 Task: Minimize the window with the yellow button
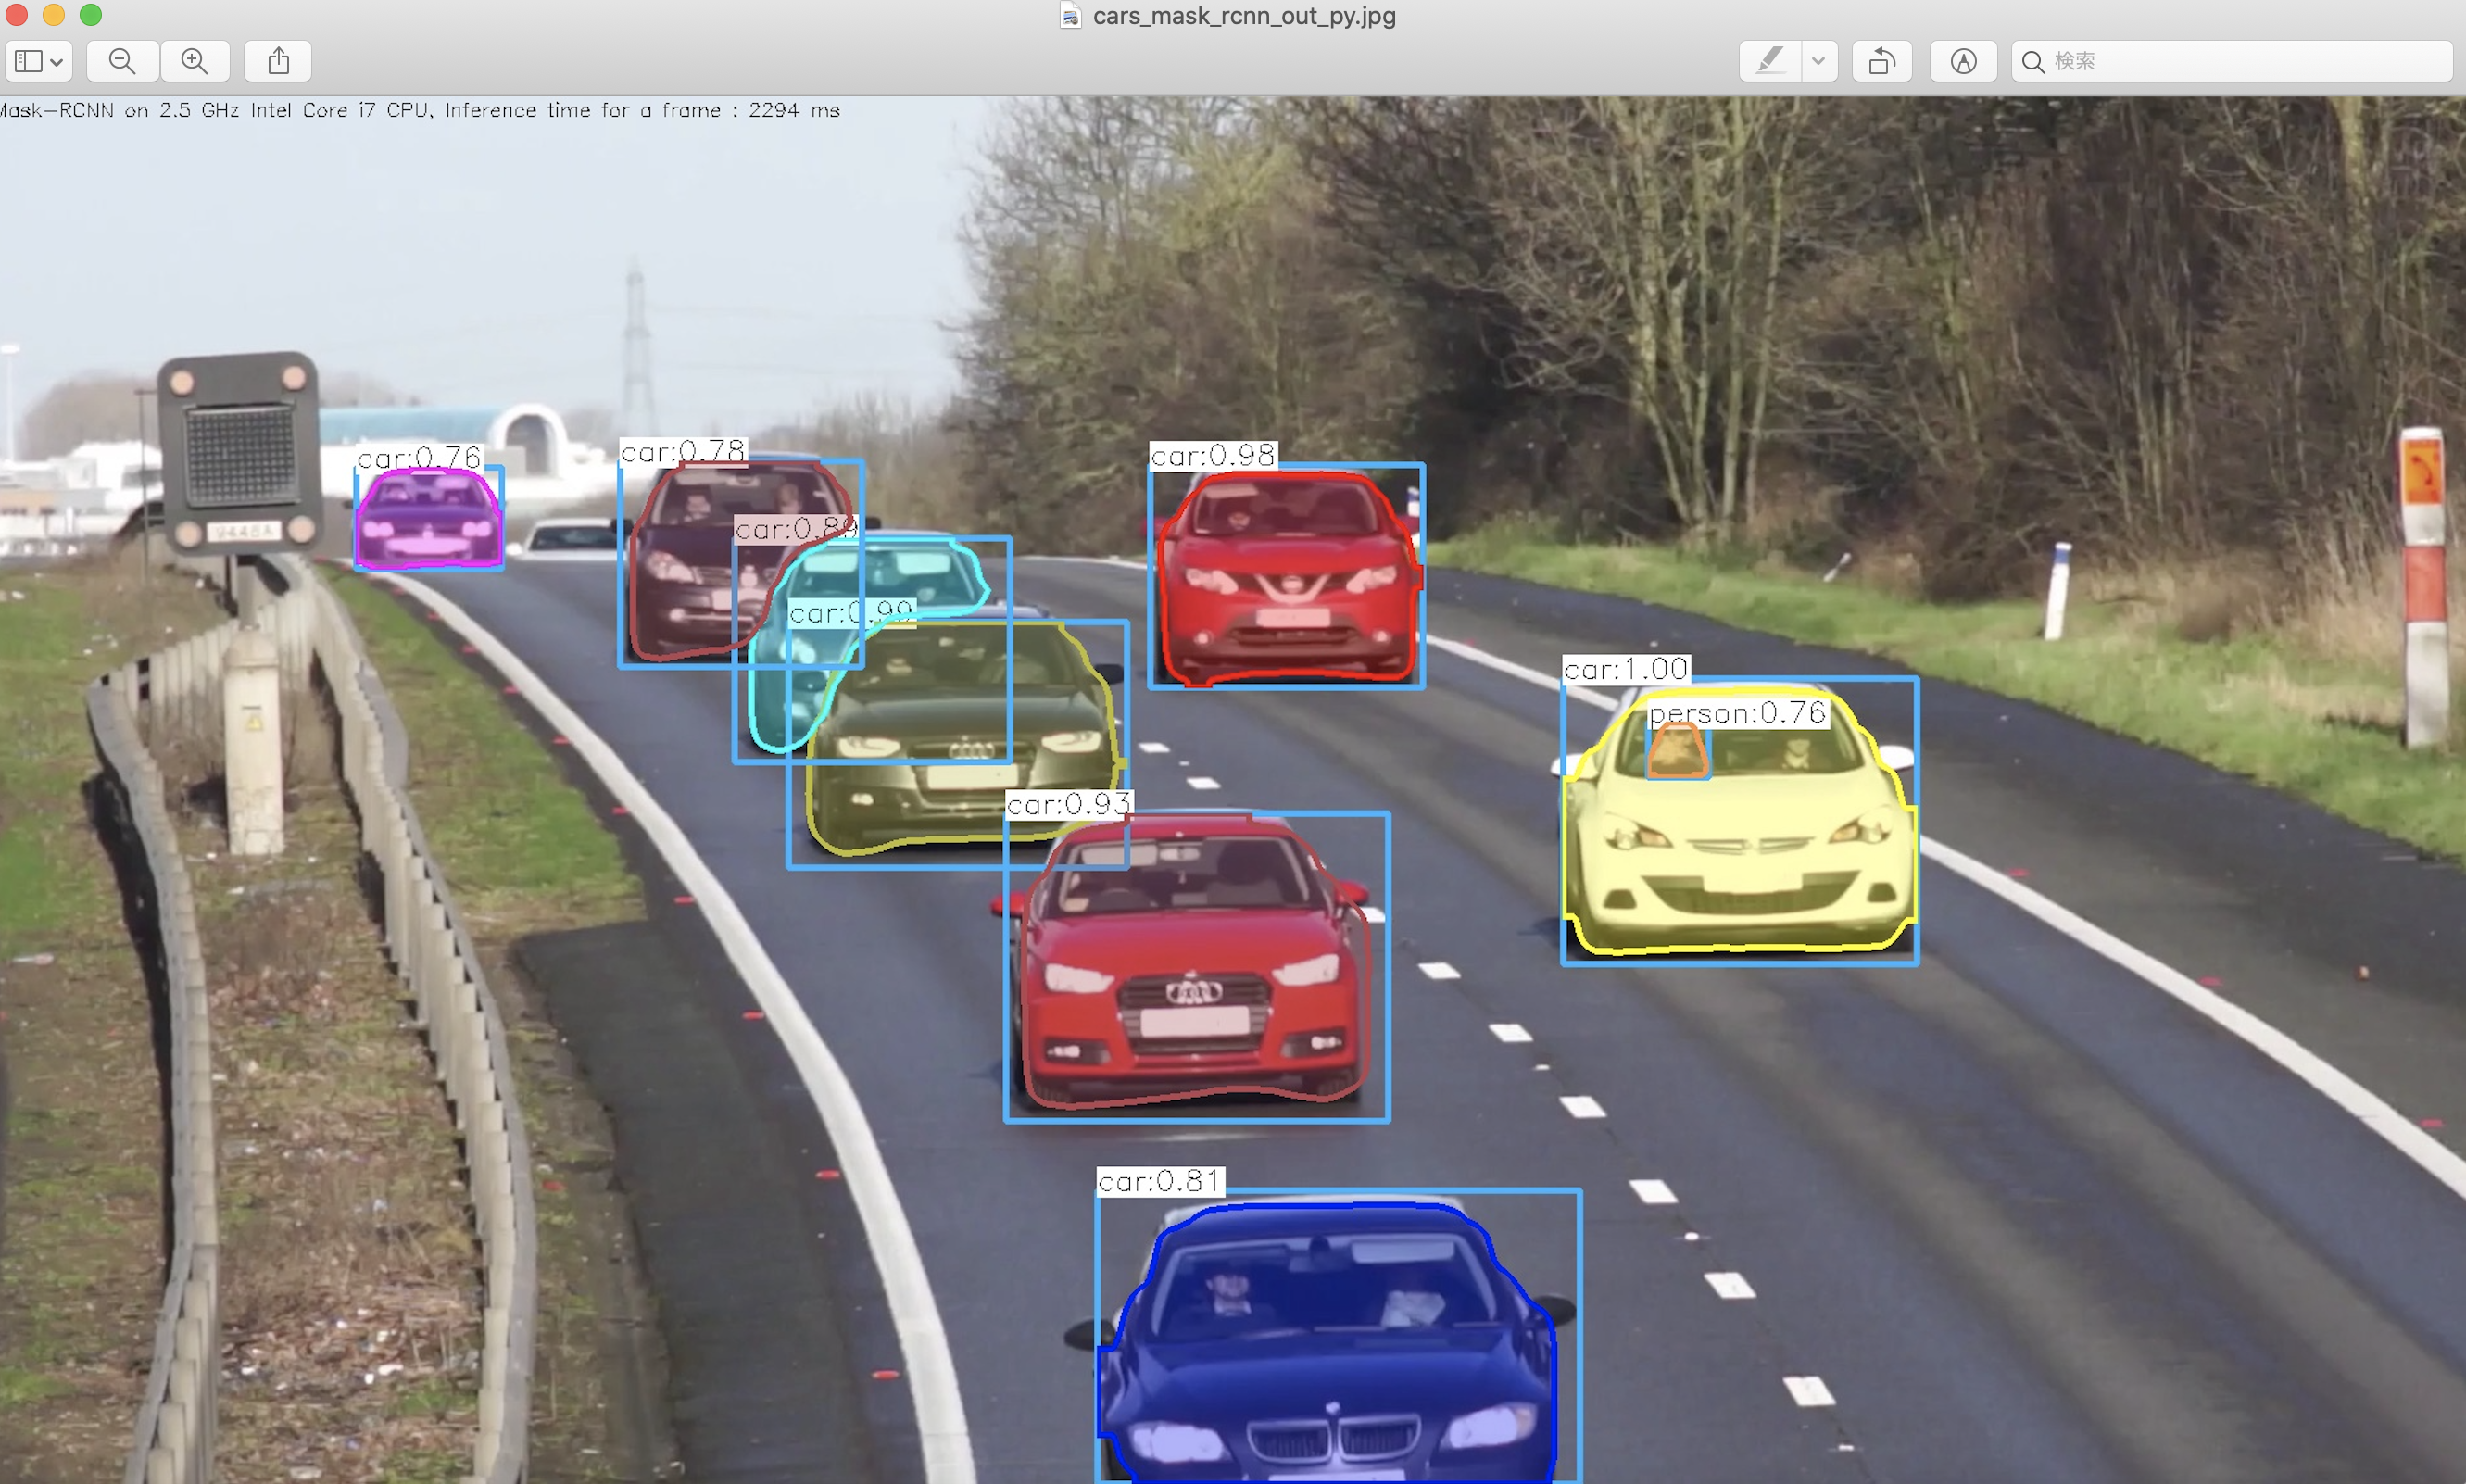click(54, 14)
